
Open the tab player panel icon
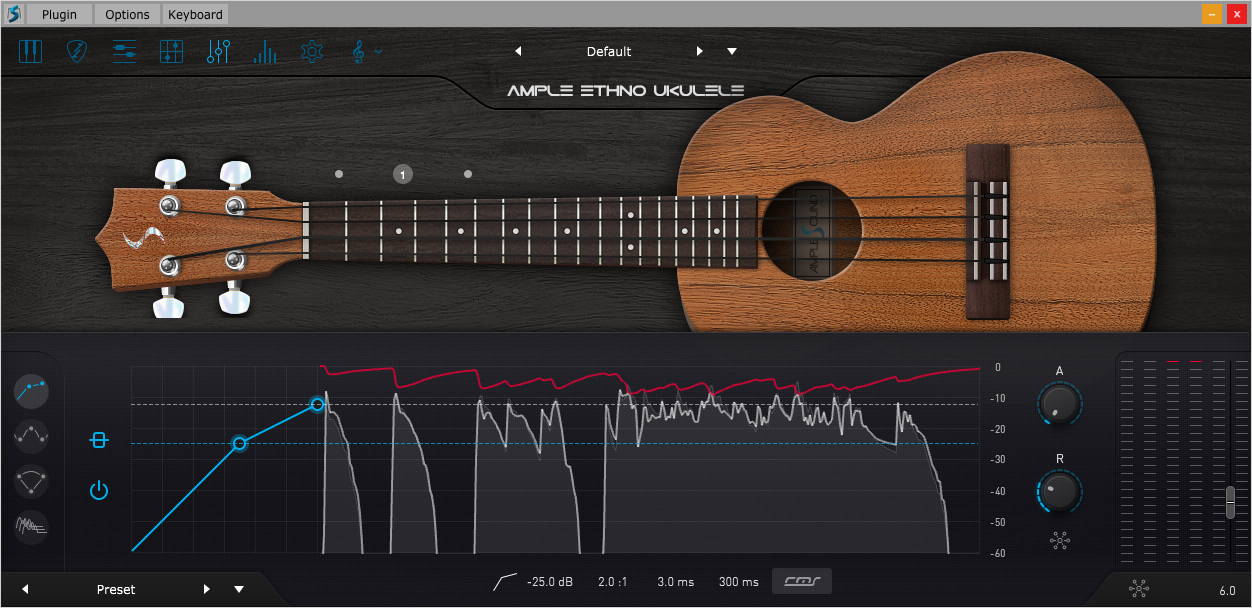[125, 52]
